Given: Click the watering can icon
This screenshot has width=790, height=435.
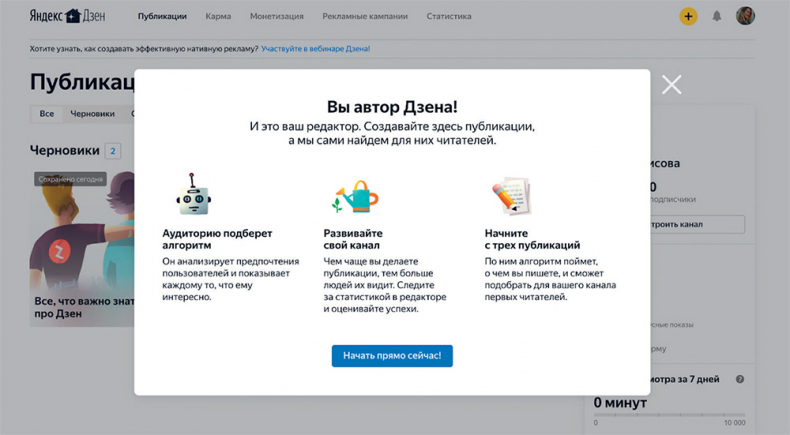Looking at the screenshot, I should 354,196.
